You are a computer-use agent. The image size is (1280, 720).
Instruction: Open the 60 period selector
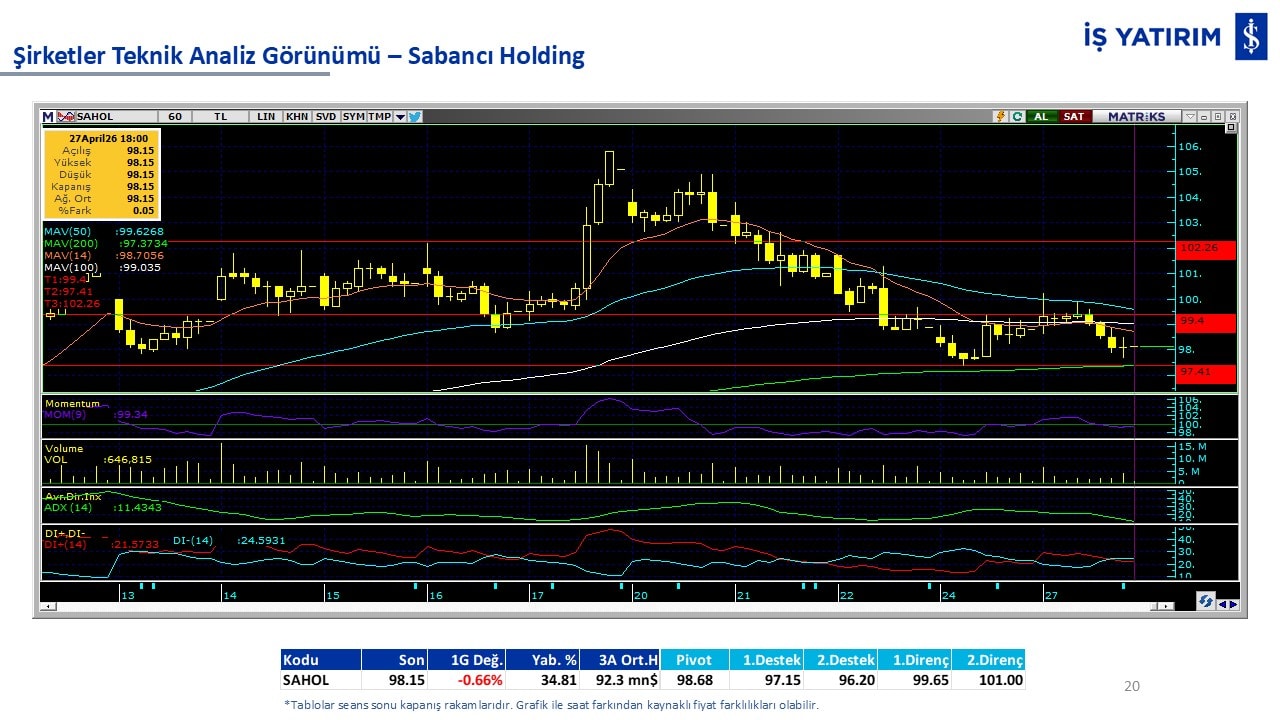(175, 116)
